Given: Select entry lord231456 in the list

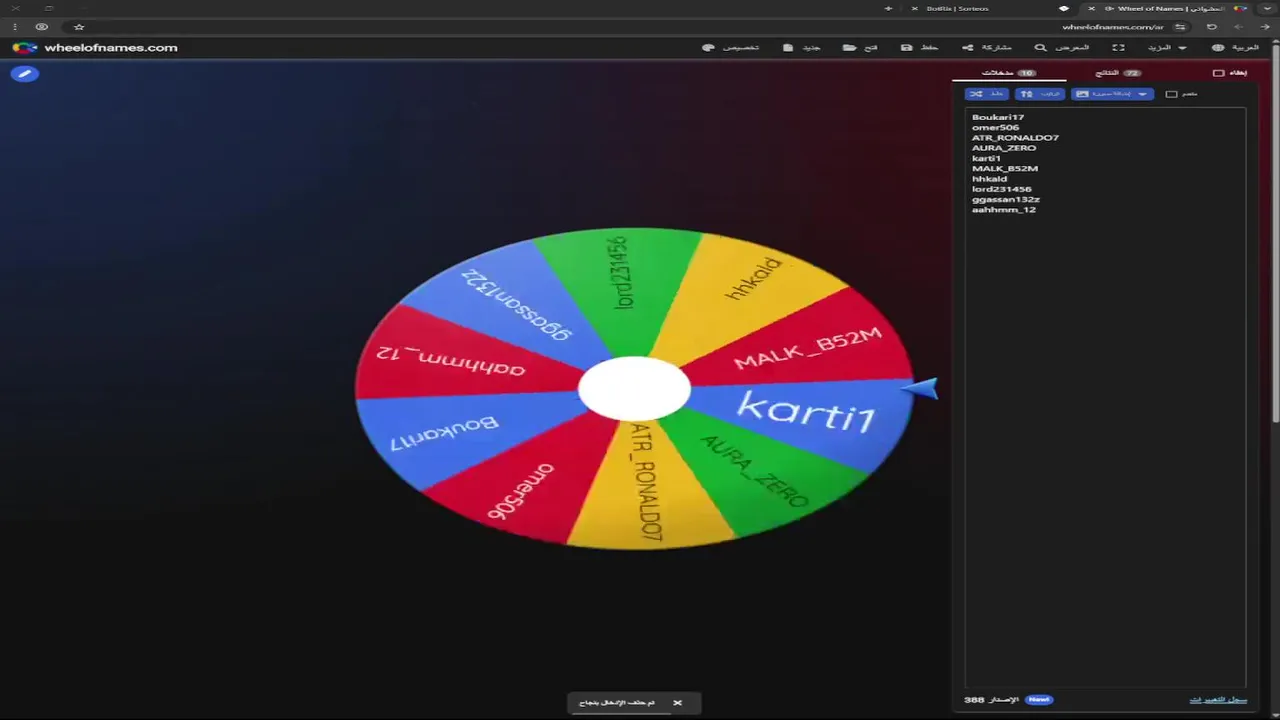Looking at the screenshot, I should click(1002, 189).
